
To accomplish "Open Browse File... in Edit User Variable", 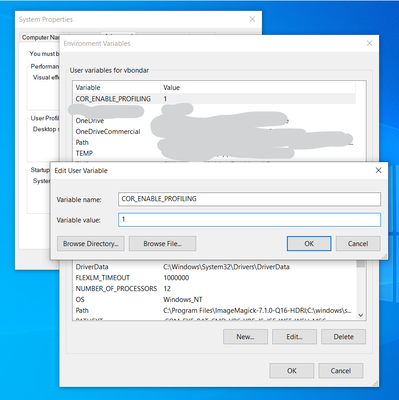I will point(162,244).
